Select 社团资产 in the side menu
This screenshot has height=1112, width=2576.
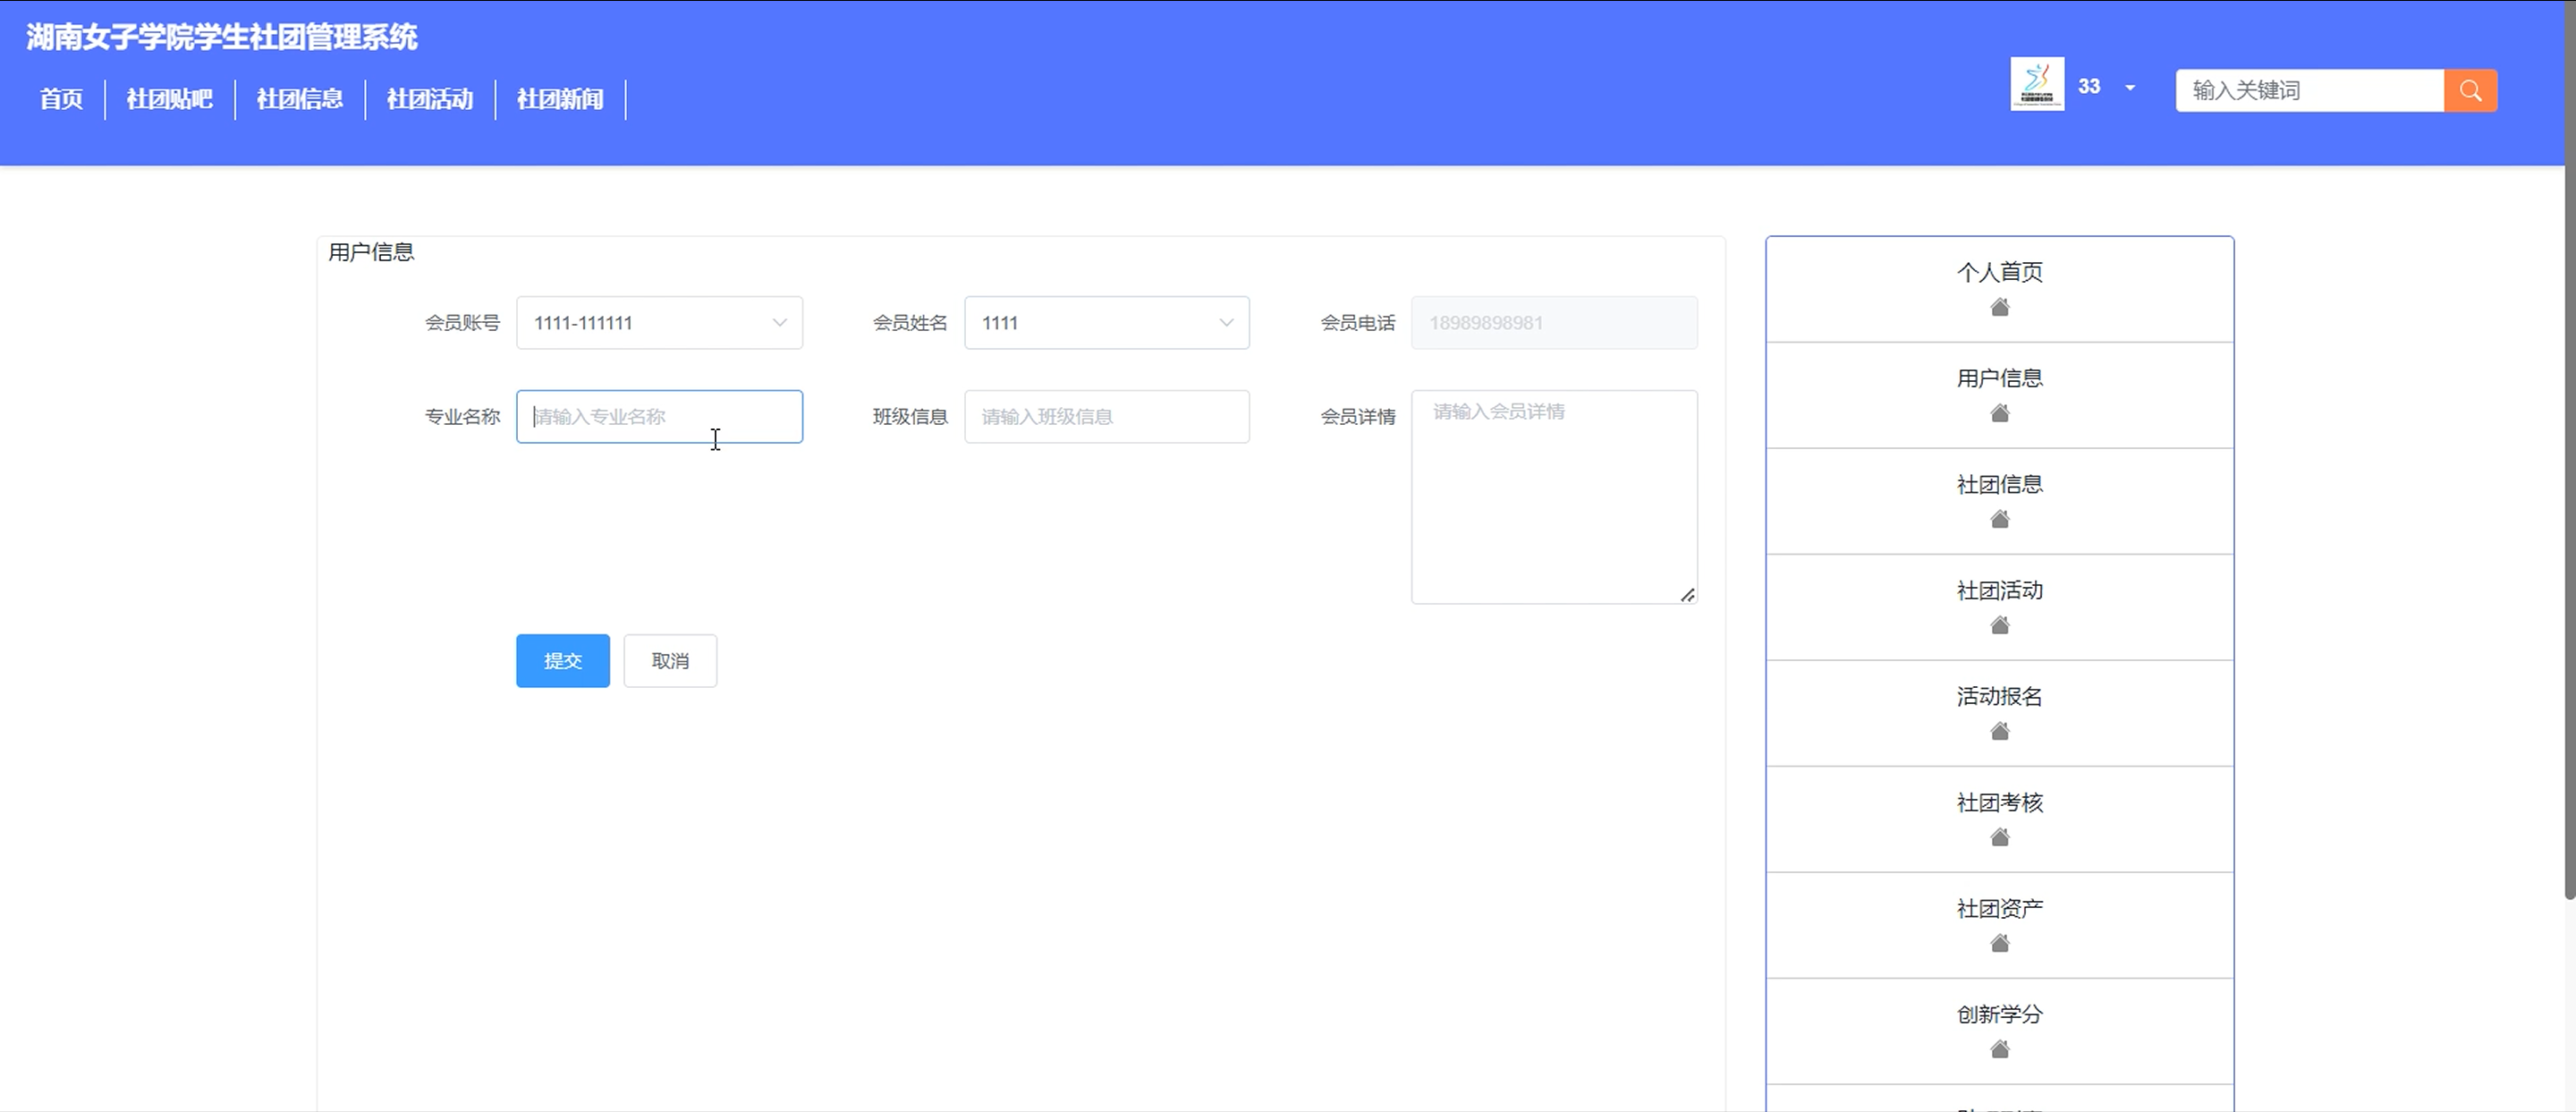1999,908
